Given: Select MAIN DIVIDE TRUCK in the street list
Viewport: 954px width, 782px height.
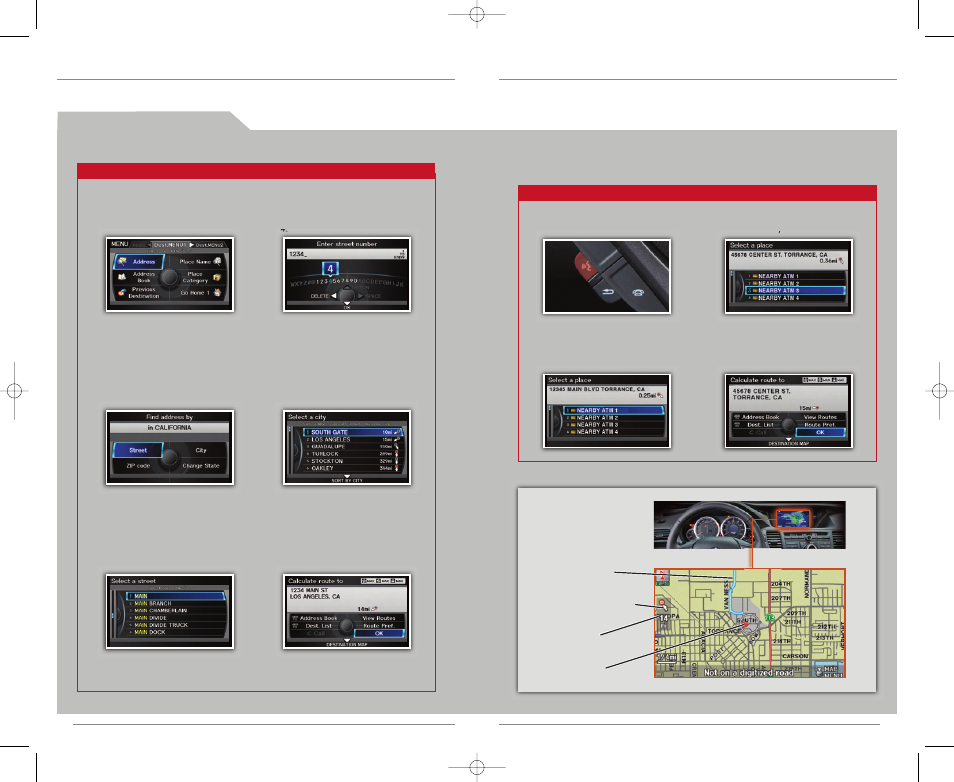Looking at the screenshot, I should tap(176, 625).
